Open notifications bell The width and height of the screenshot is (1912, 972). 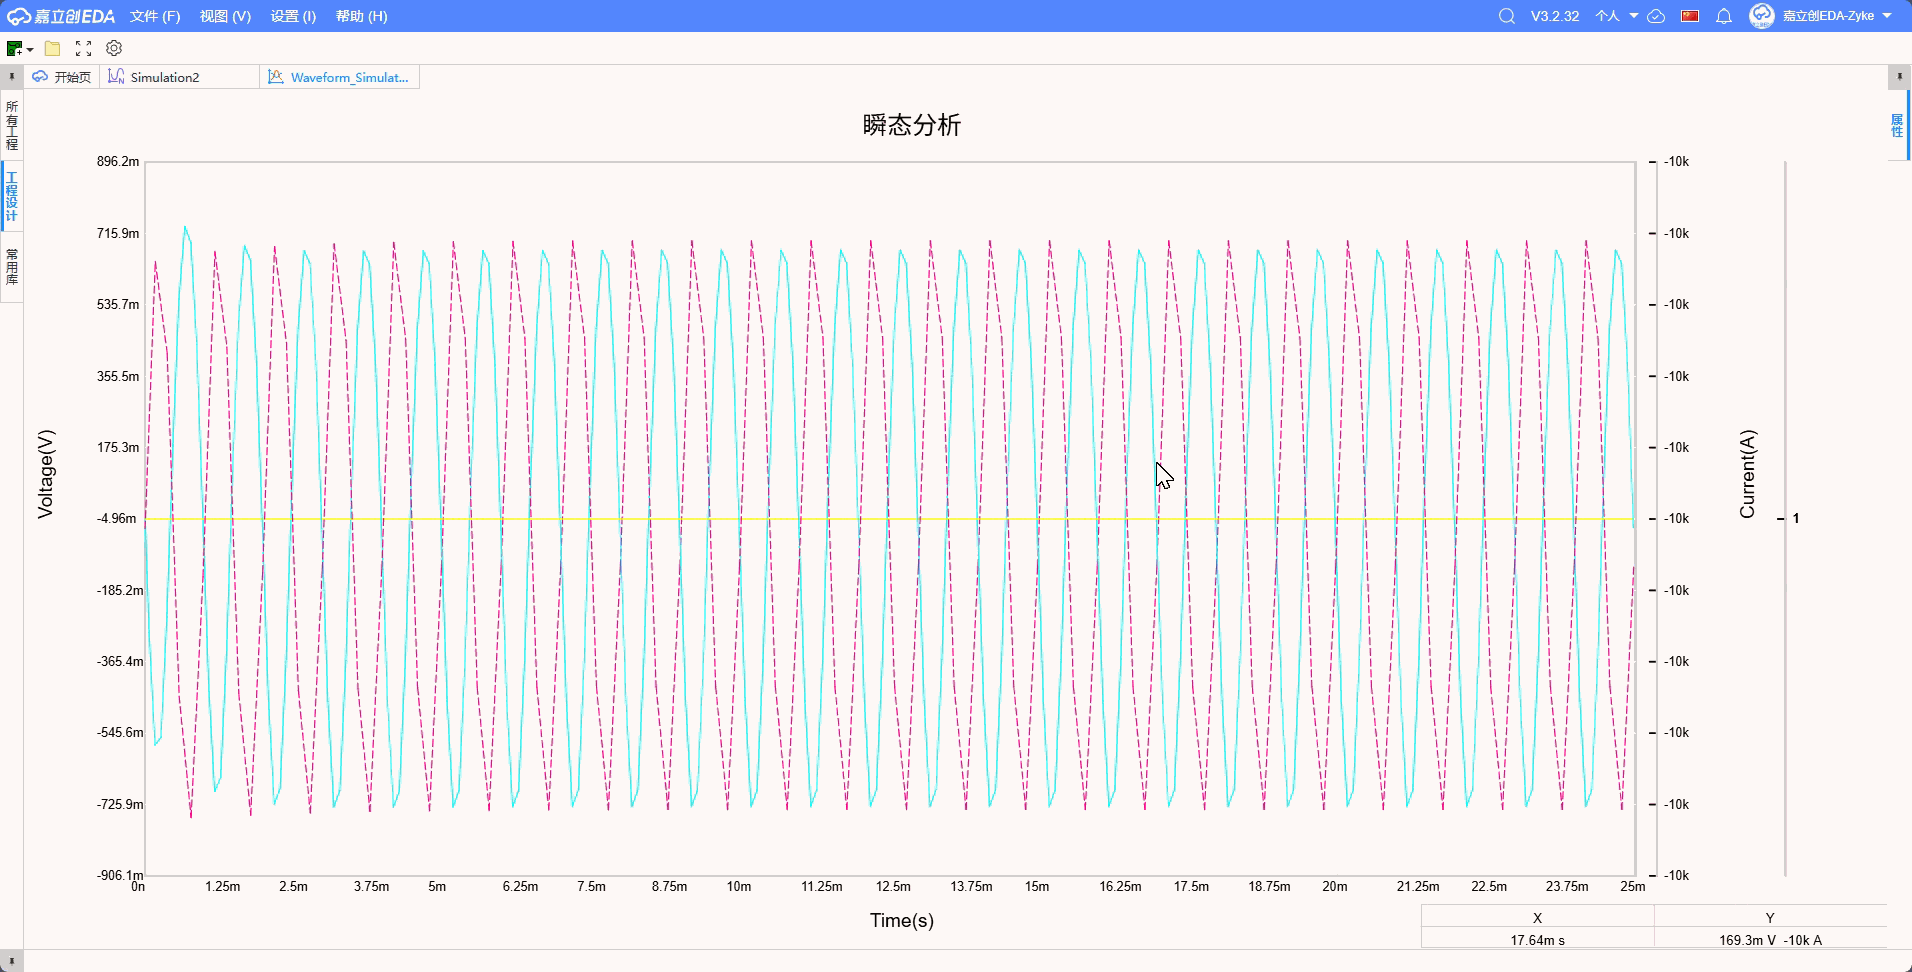pos(1724,16)
